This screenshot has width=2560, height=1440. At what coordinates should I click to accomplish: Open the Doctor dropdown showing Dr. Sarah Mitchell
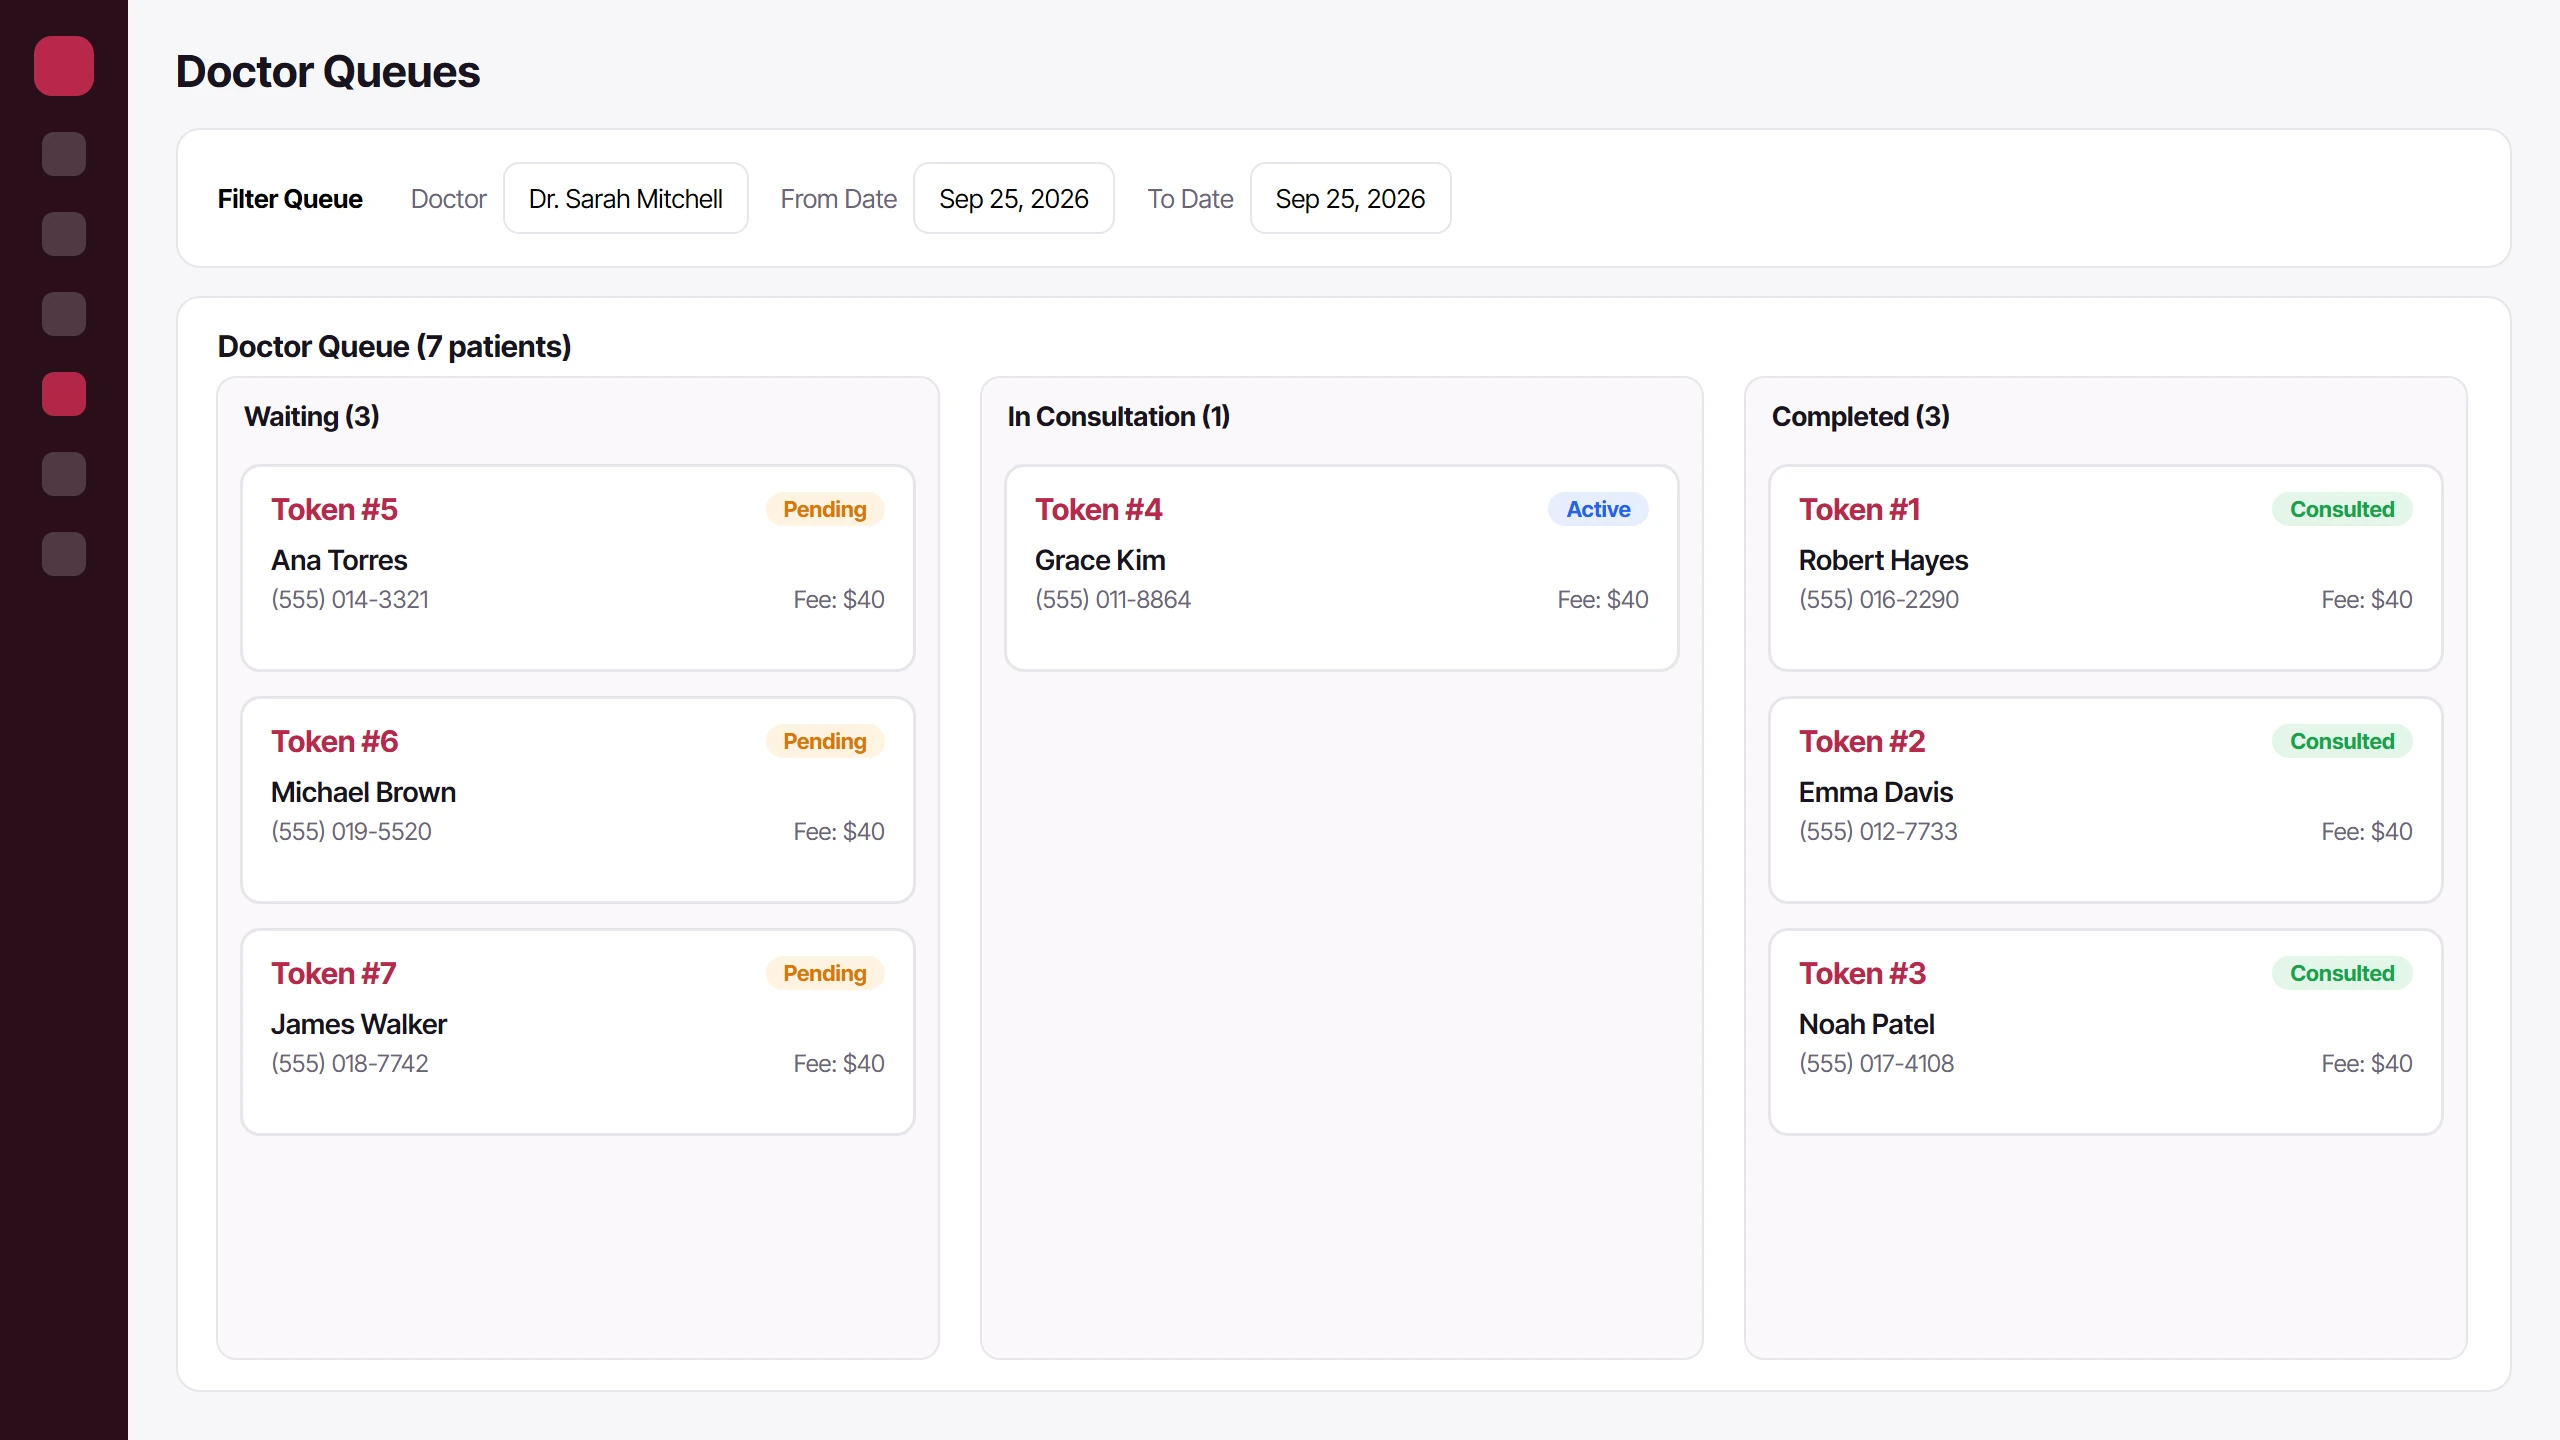point(625,198)
